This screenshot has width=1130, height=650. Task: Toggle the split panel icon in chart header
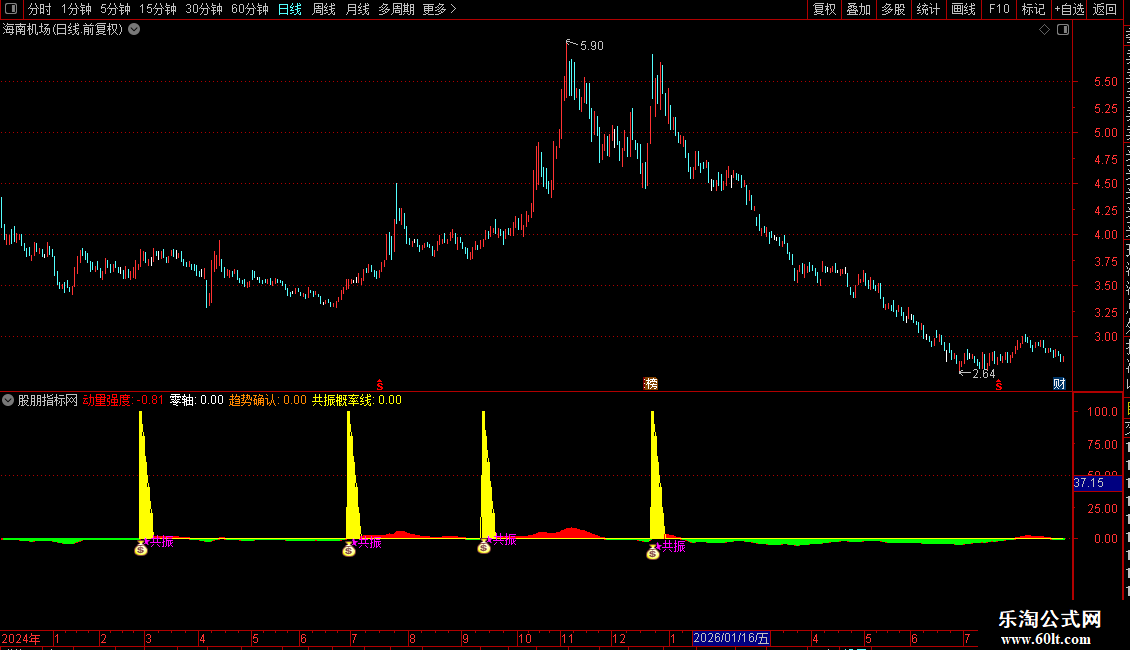(1063, 30)
